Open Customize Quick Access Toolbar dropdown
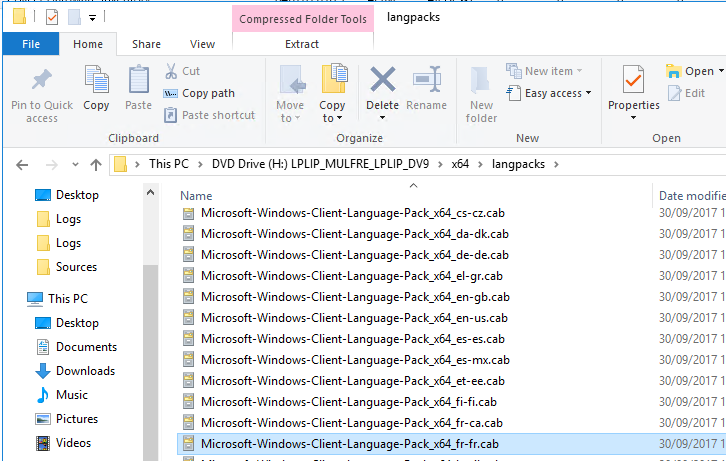The width and height of the screenshot is (726, 461). pos(93,18)
